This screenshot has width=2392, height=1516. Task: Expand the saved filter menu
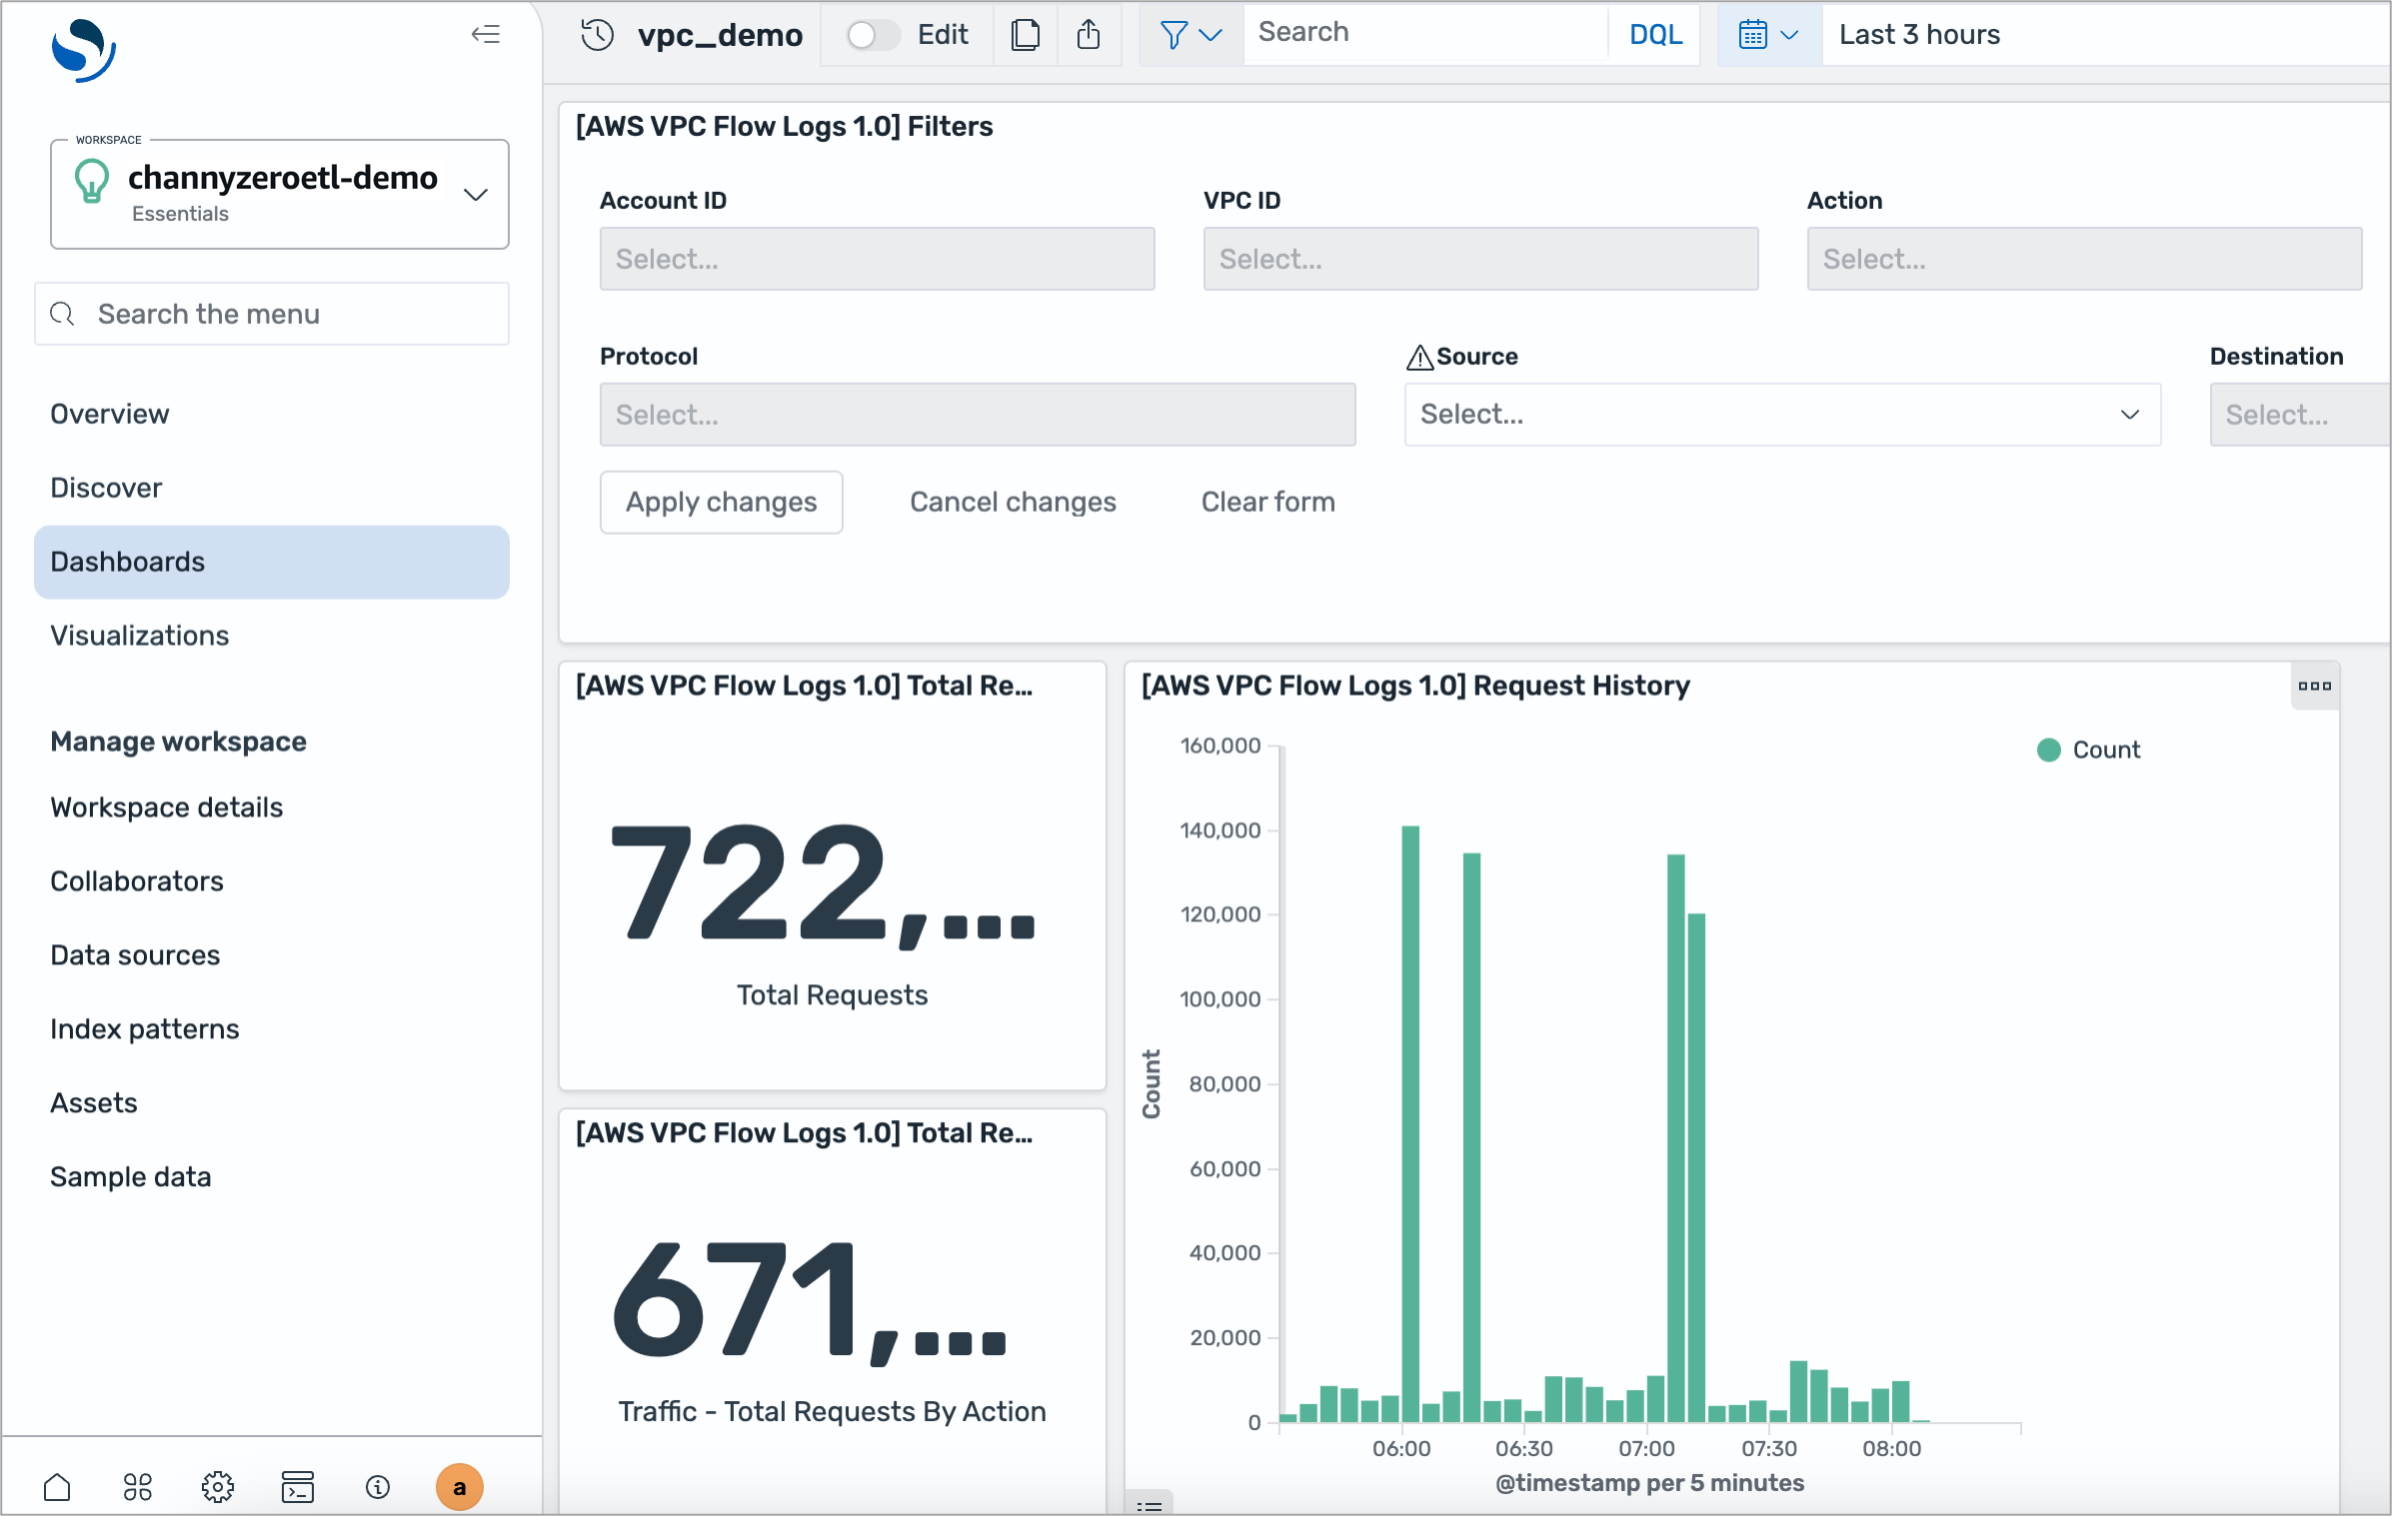1190,34
